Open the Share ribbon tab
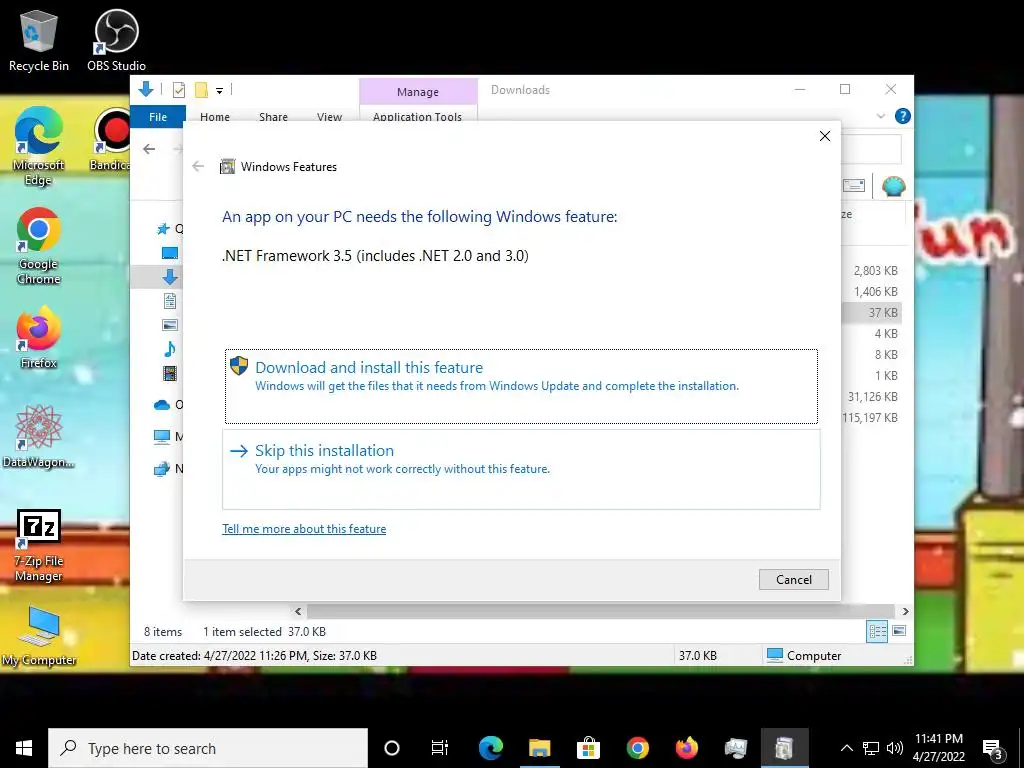This screenshot has width=1024, height=768. click(273, 116)
